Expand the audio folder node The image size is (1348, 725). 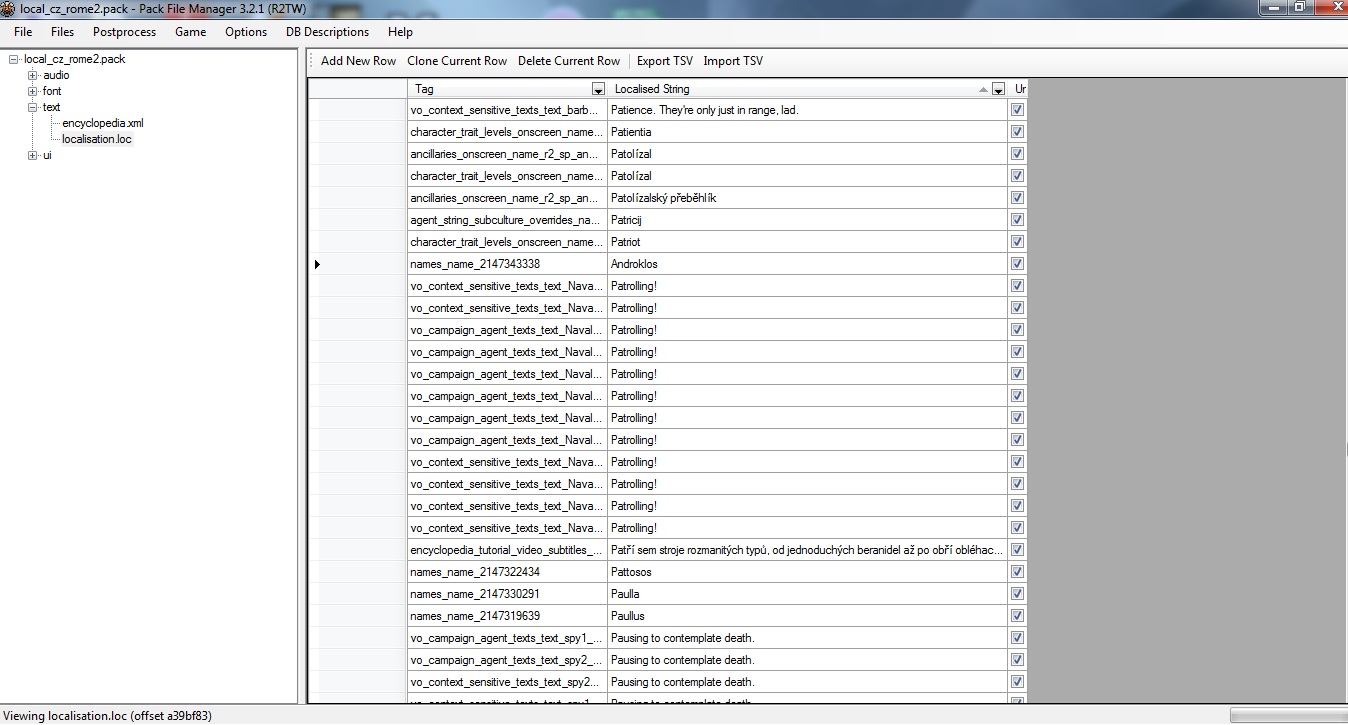click(32, 75)
